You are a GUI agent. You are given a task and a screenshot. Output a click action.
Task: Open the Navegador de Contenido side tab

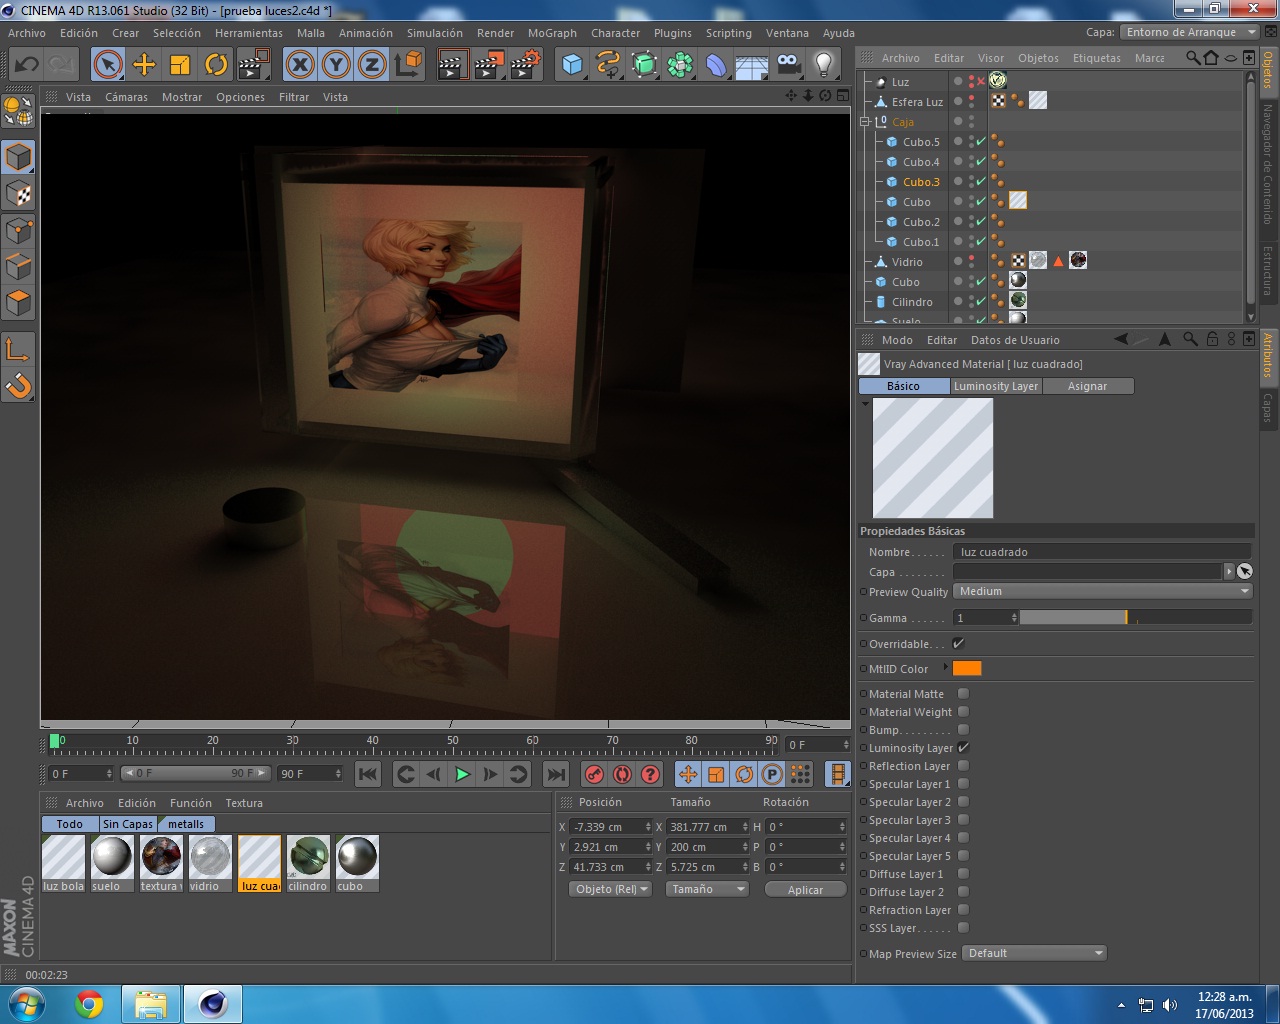point(1268,164)
